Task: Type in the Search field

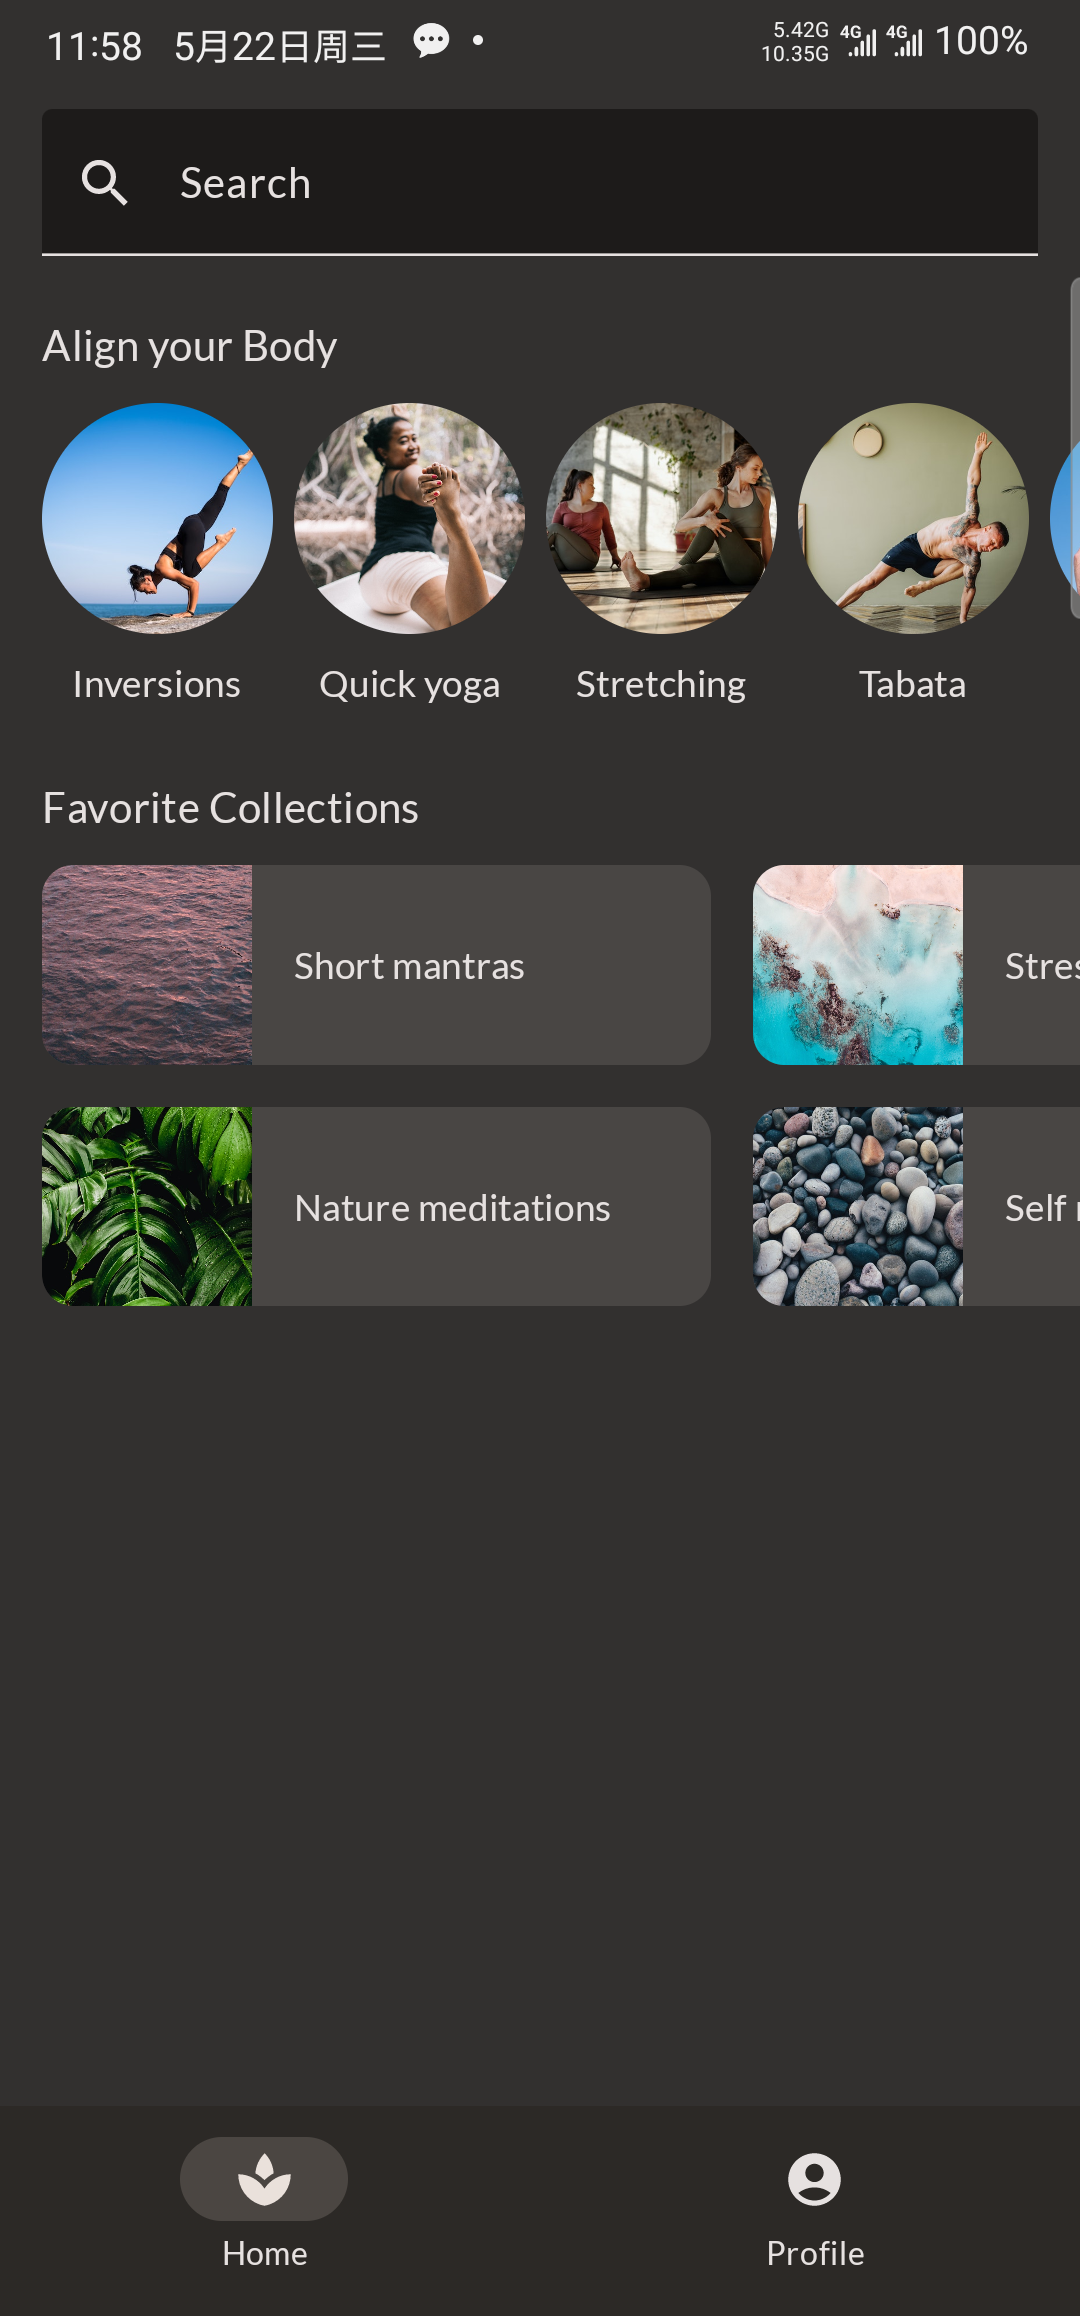Action: tap(600, 183)
